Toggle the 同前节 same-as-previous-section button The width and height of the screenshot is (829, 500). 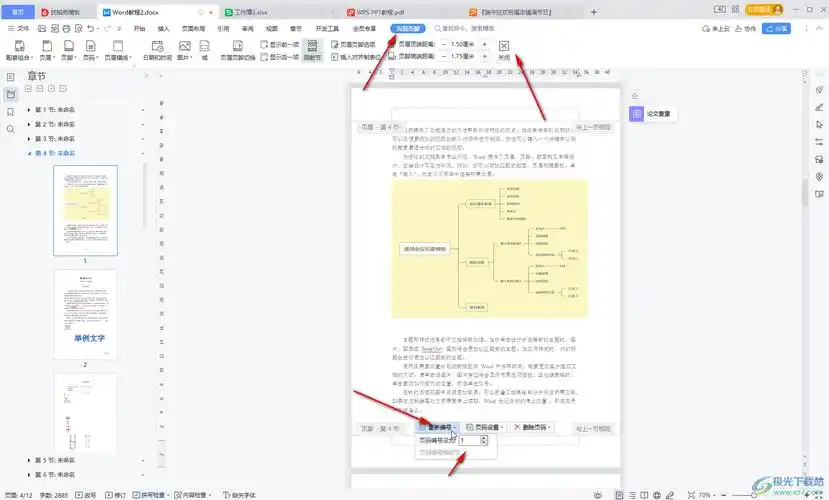312,50
